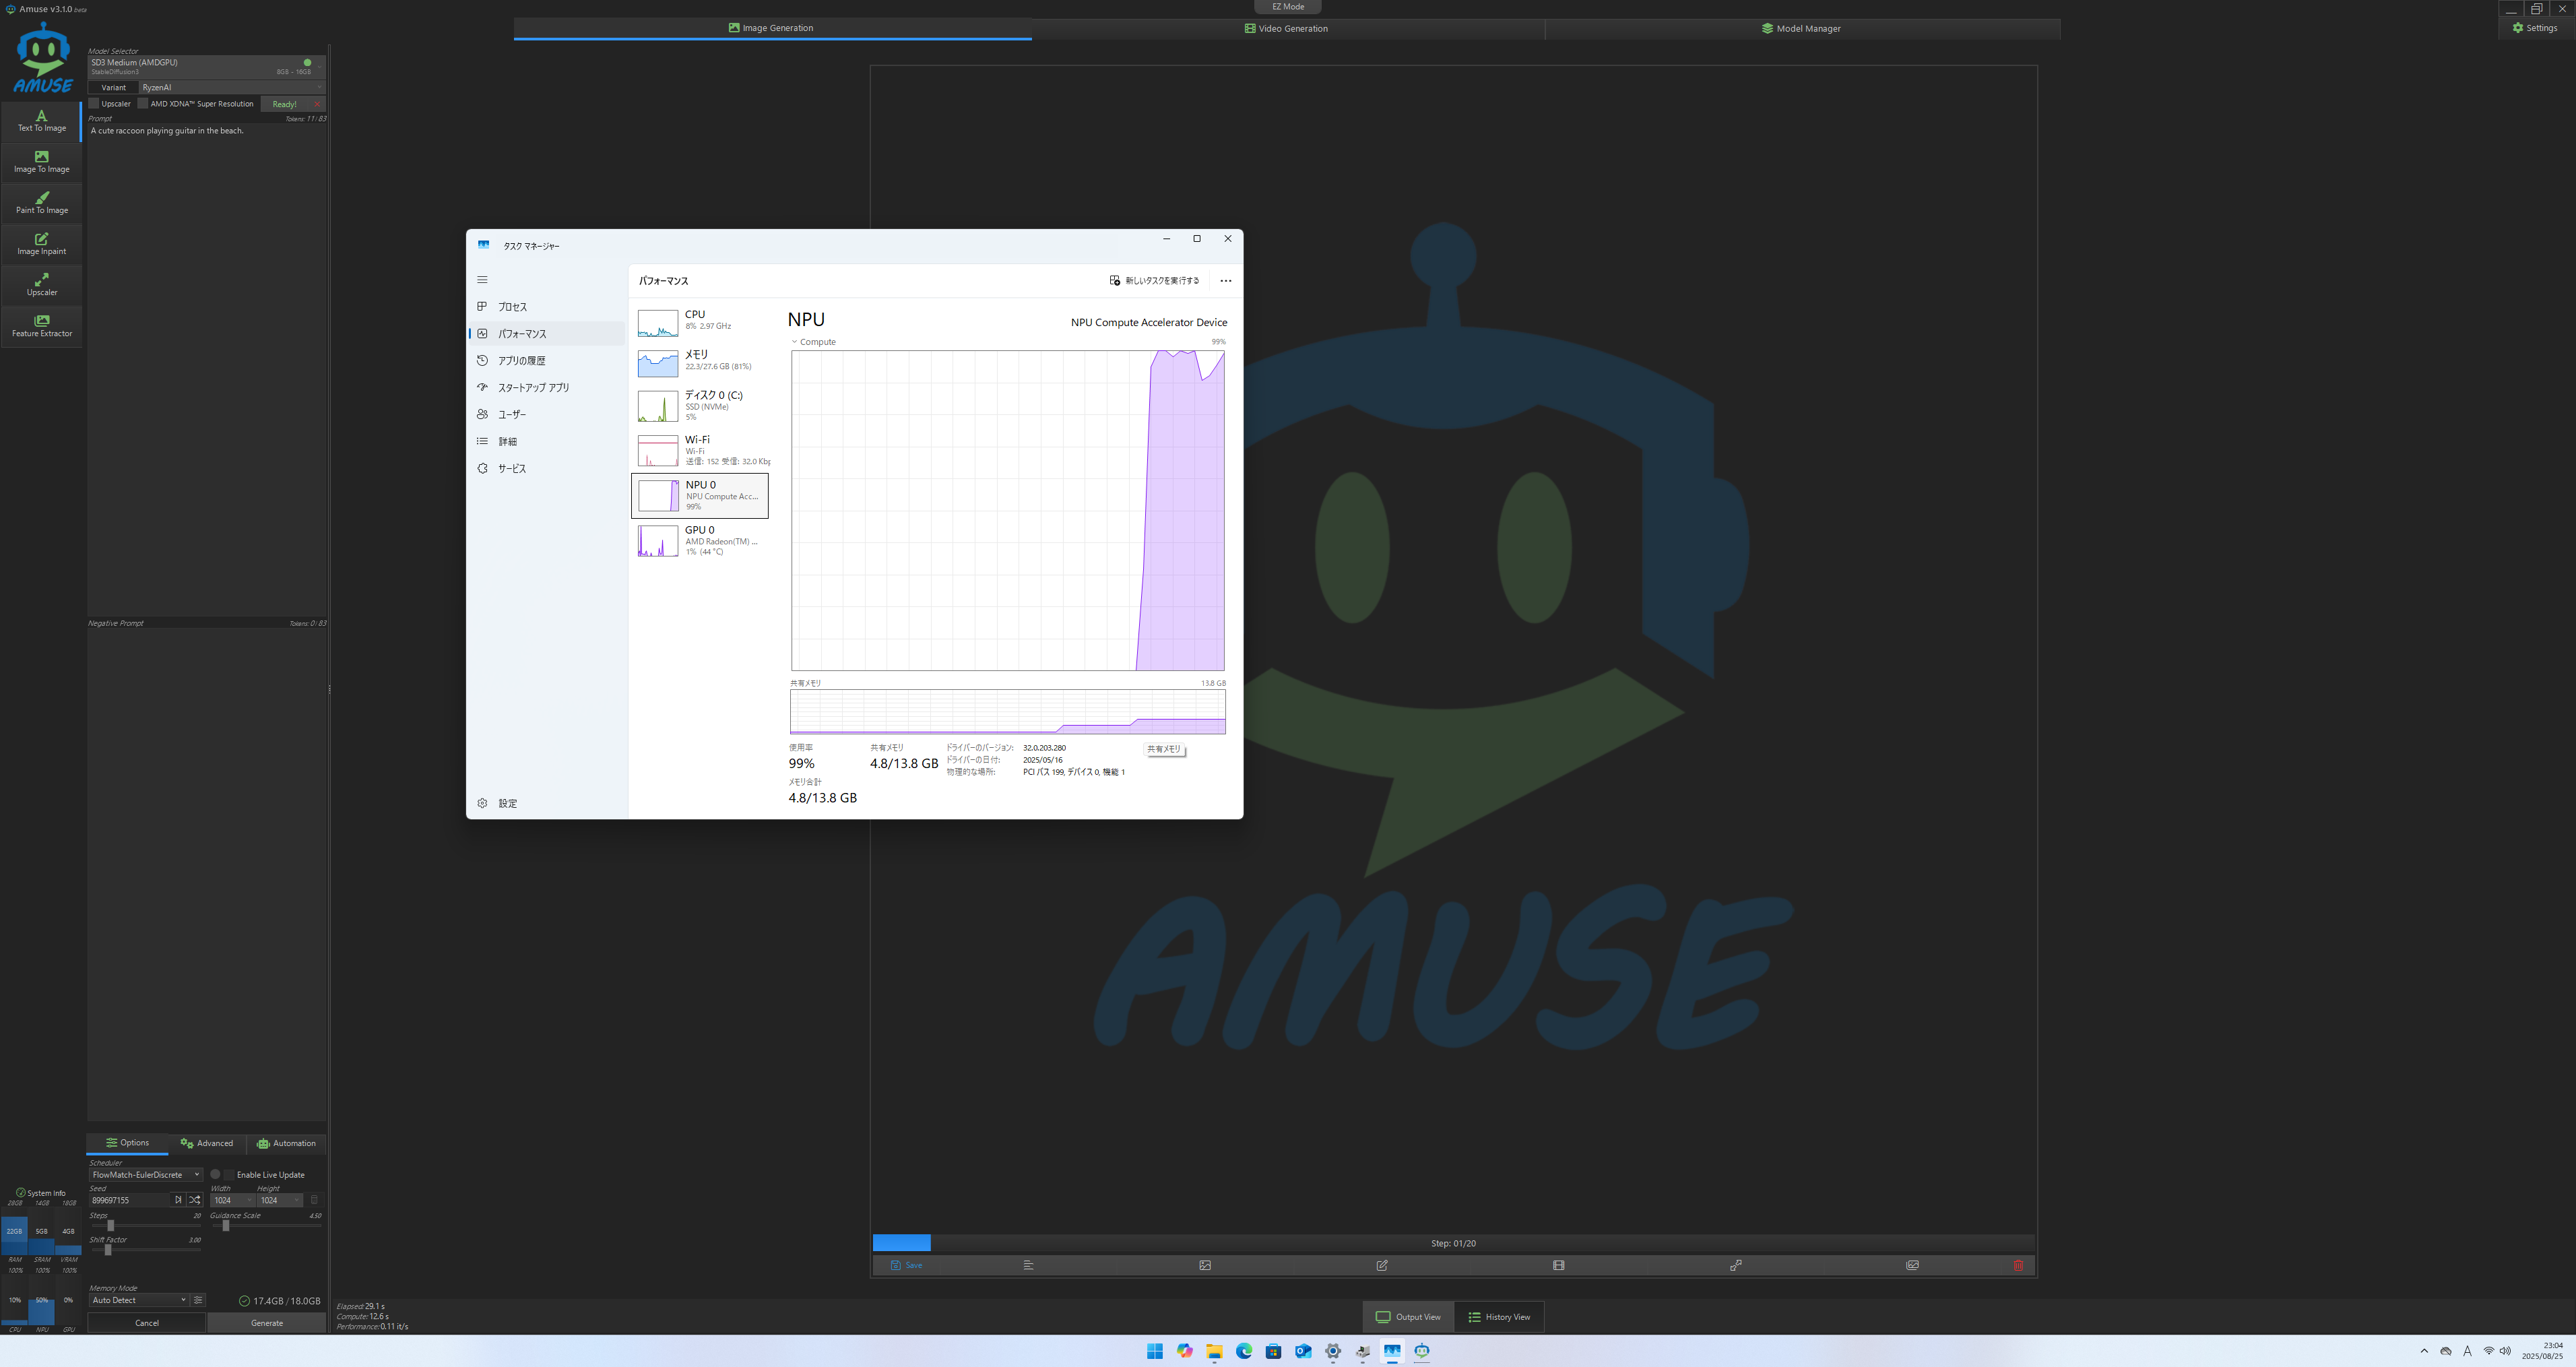The image size is (2576, 1367).
Task: Open Microsoft Store from taskbar
Action: click(1273, 1351)
